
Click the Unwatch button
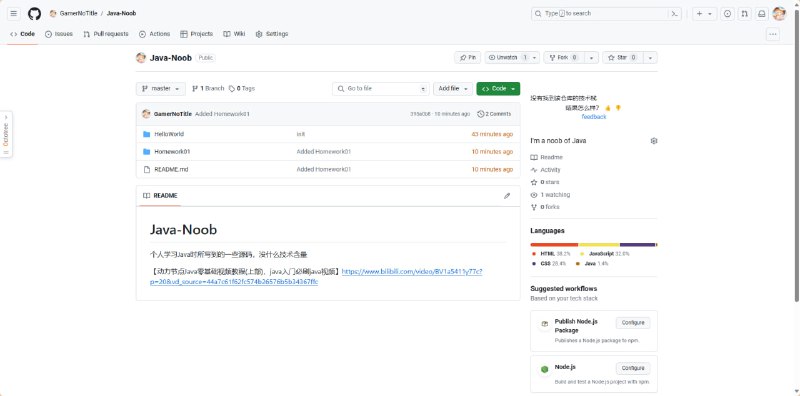[x=508, y=58]
